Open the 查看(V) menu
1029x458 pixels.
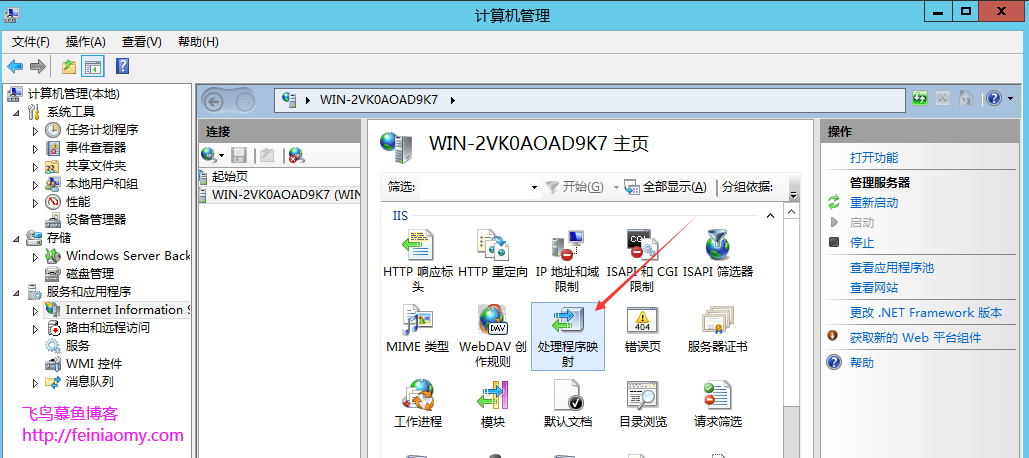click(x=142, y=42)
